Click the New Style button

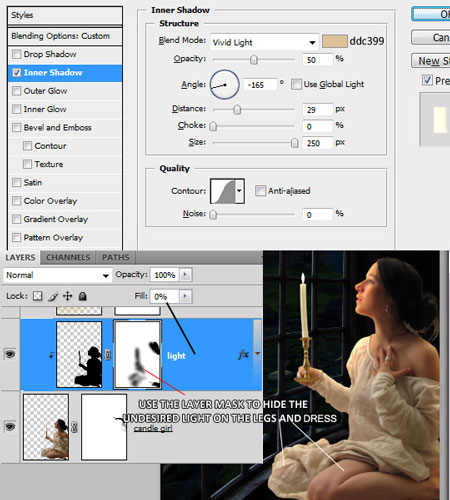[431, 61]
